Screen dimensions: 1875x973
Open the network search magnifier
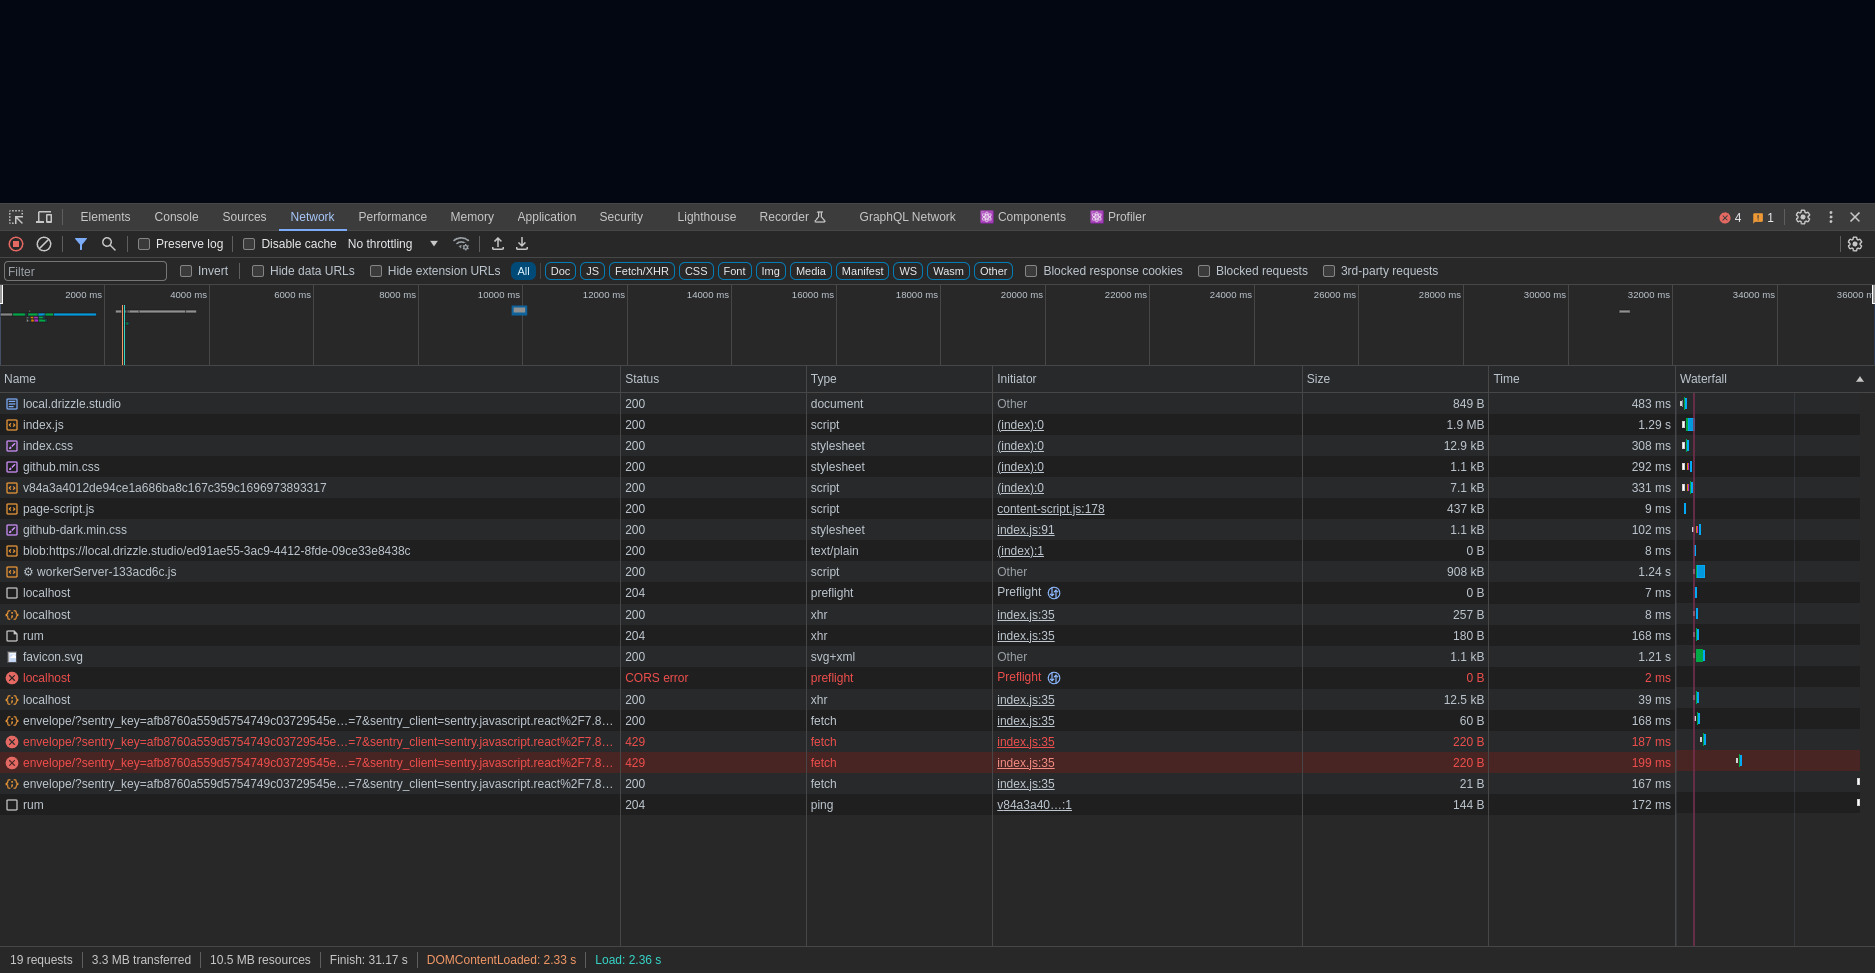coord(109,244)
